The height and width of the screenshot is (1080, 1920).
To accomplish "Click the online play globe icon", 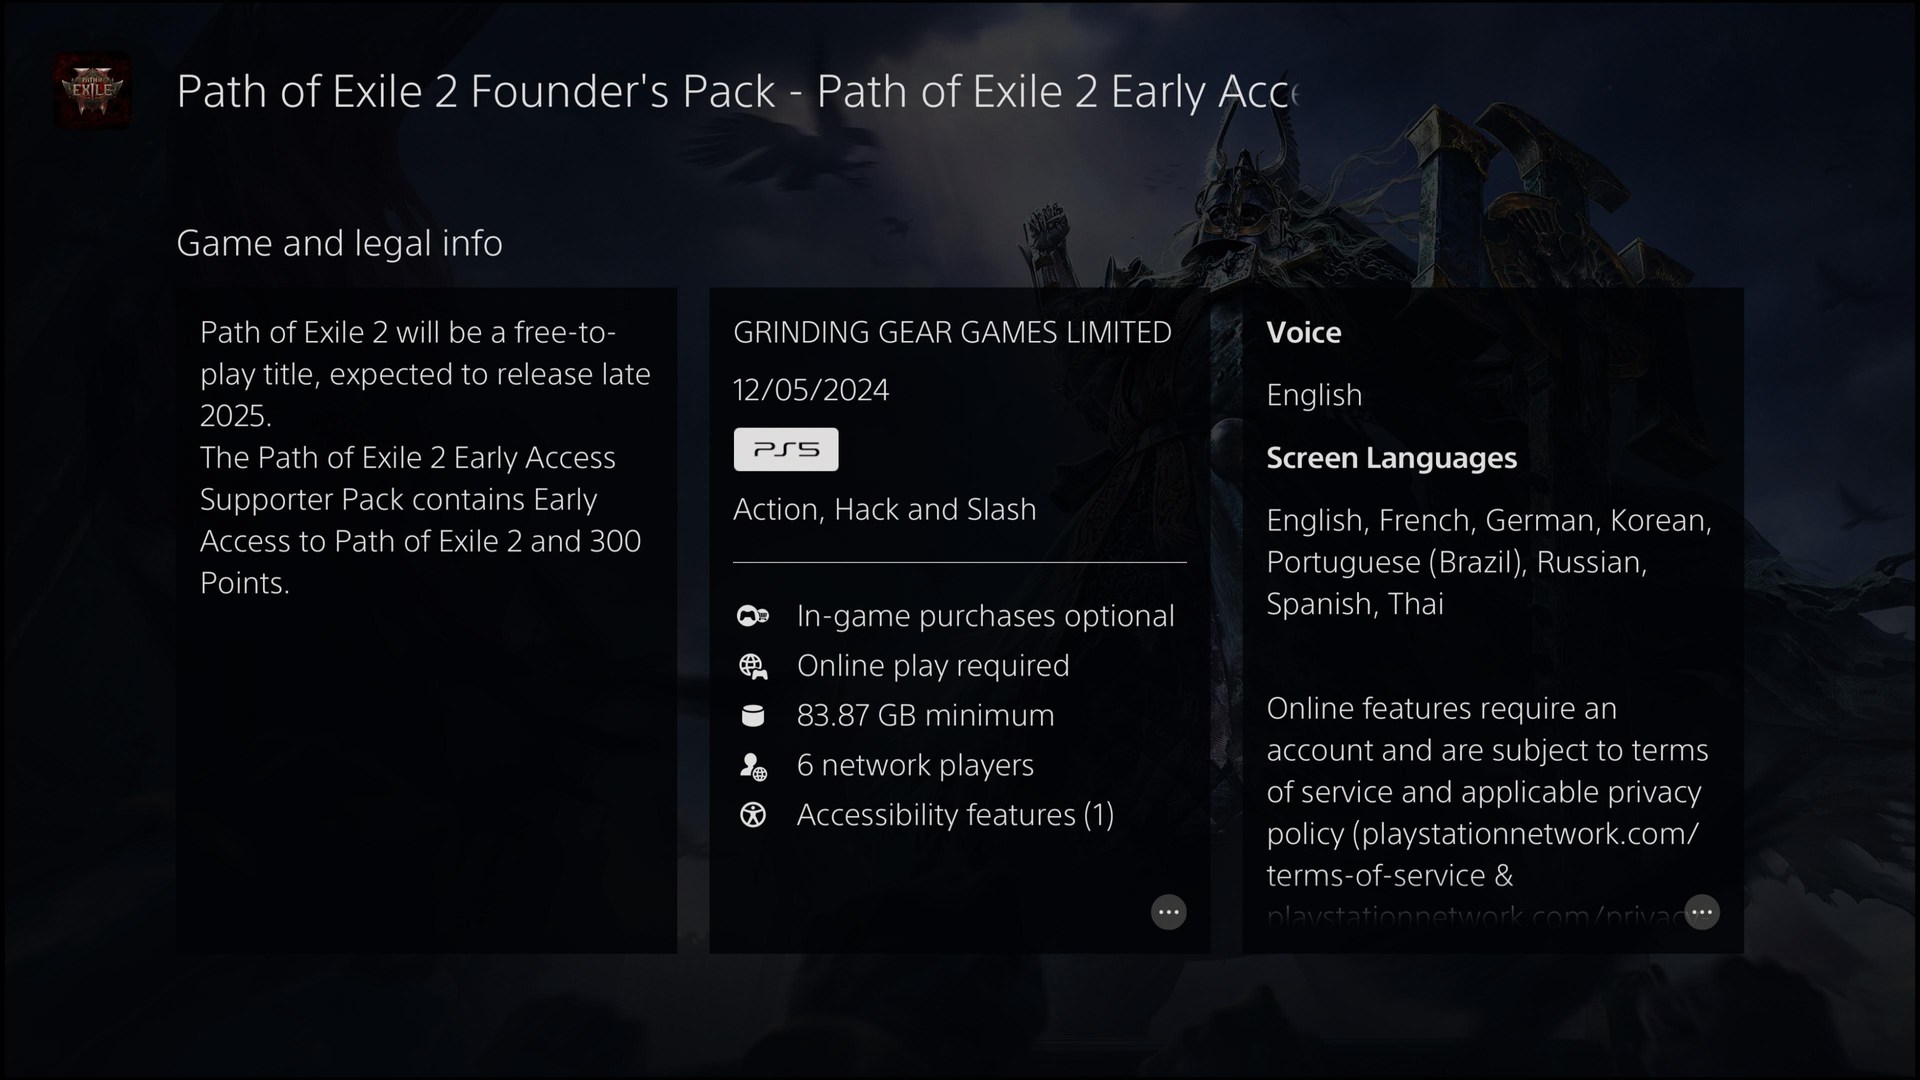I will (753, 666).
